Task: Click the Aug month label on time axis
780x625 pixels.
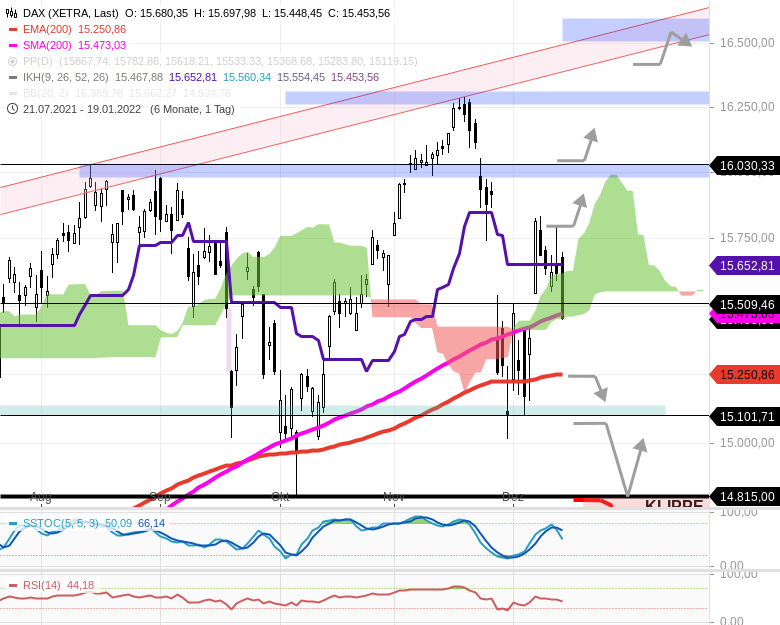Action: coord(41,497)
